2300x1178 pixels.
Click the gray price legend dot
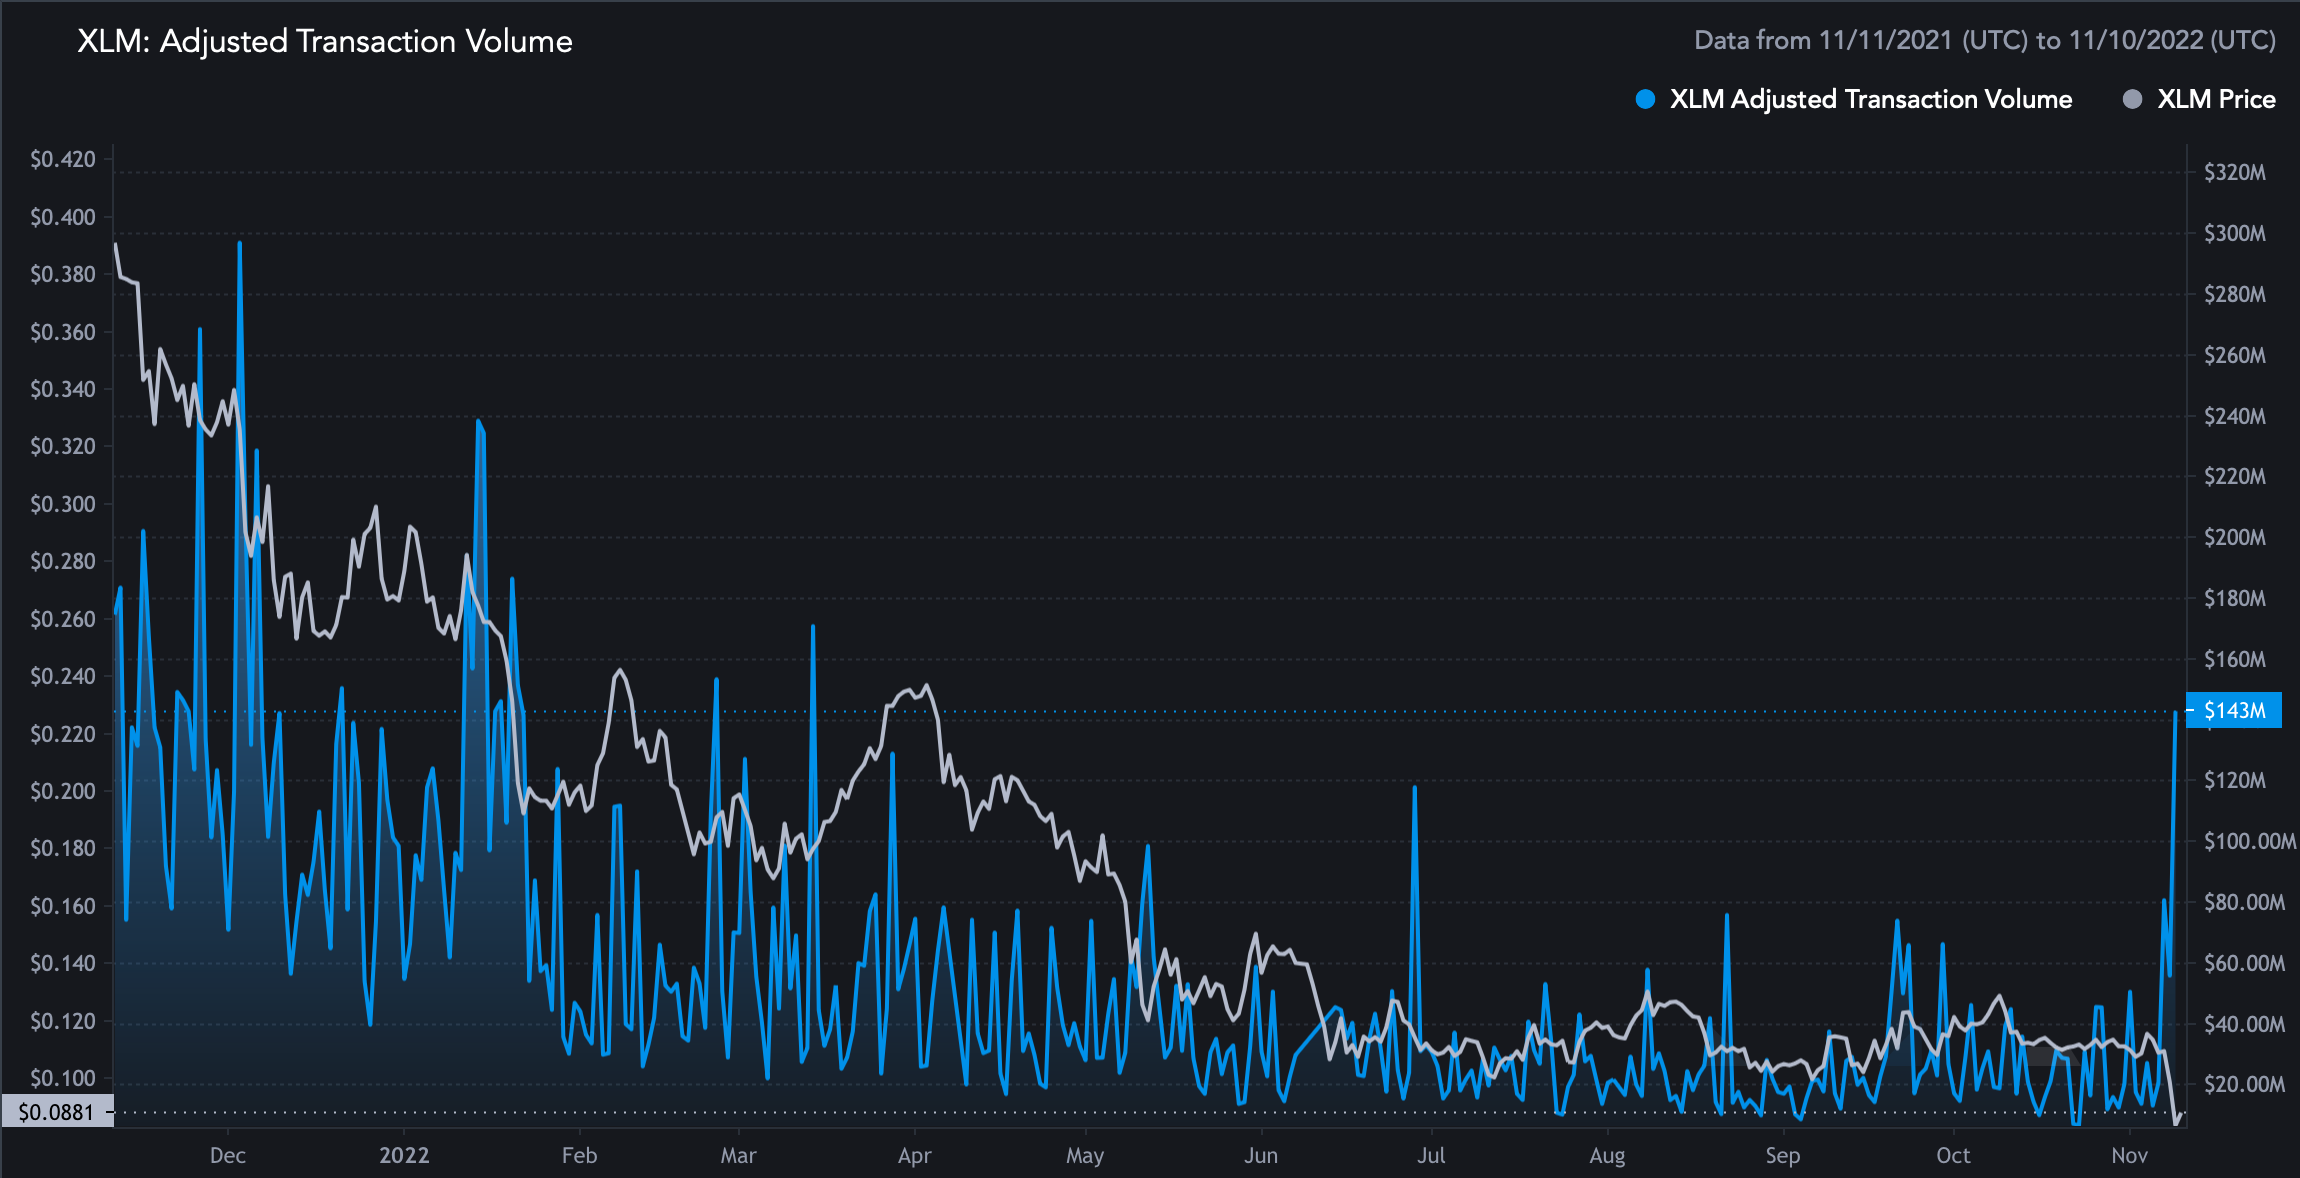[2132, 99]
